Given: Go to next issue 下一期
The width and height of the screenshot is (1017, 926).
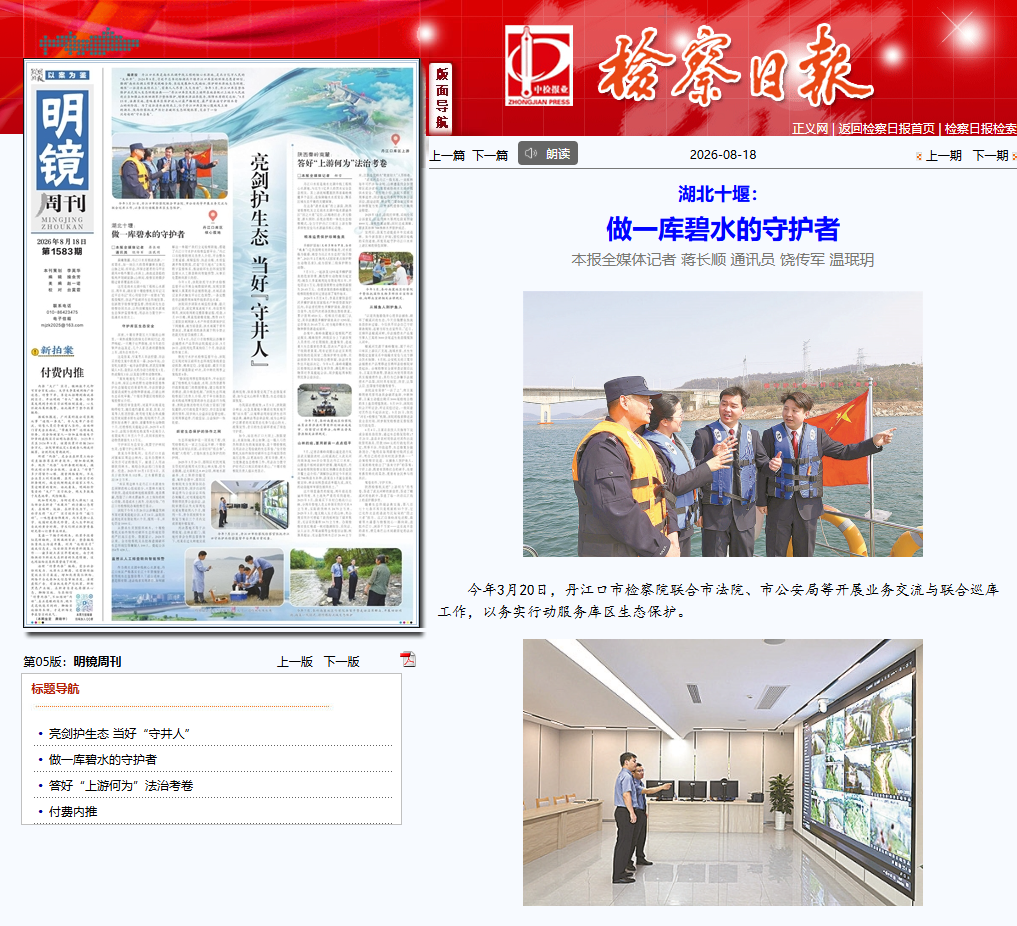Looking at the screenshot, I should tap(990, 156).
